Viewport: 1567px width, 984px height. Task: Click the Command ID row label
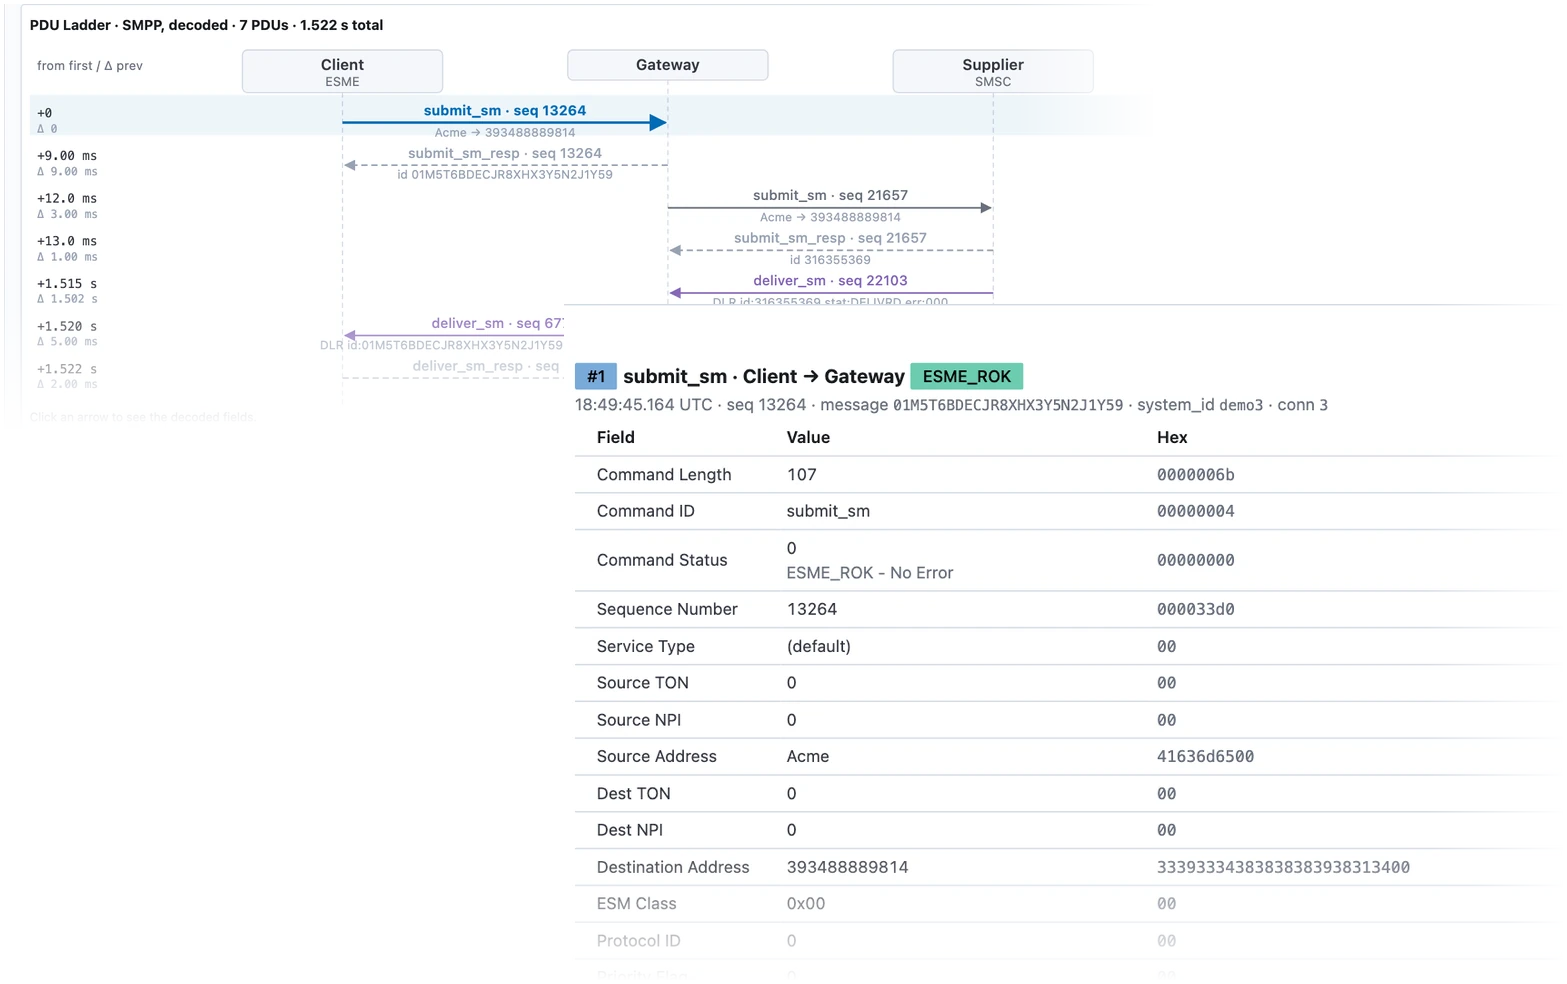(x=646, y=511)
